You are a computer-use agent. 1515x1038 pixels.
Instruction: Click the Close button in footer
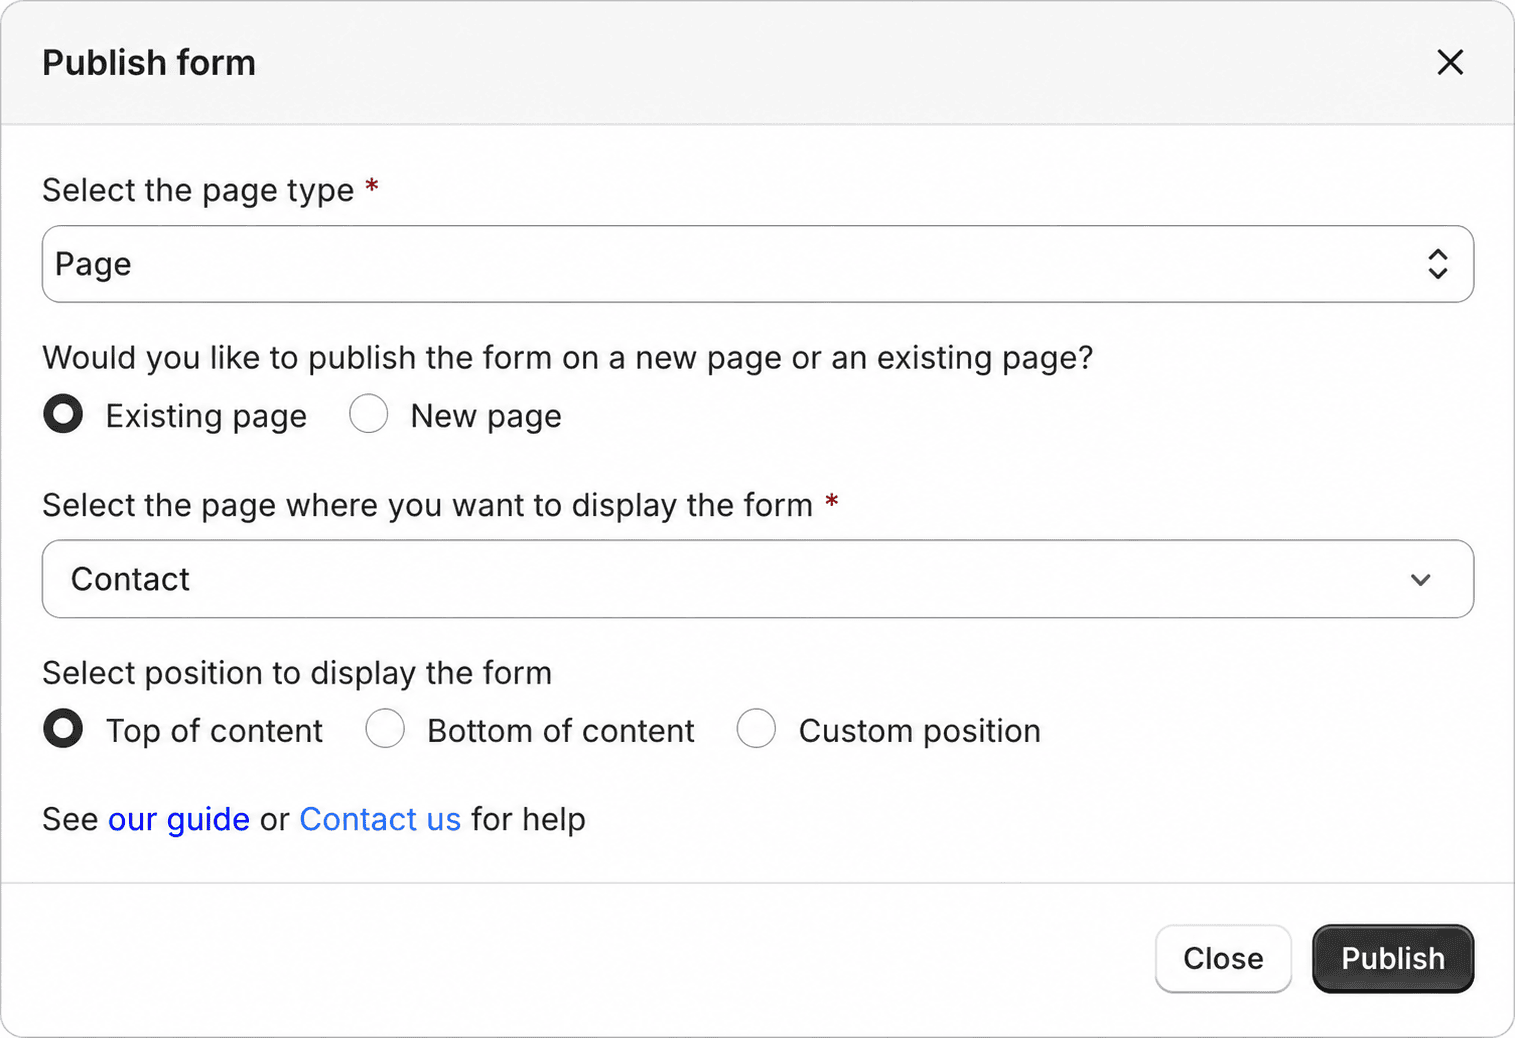click(x=1223, y=958)
